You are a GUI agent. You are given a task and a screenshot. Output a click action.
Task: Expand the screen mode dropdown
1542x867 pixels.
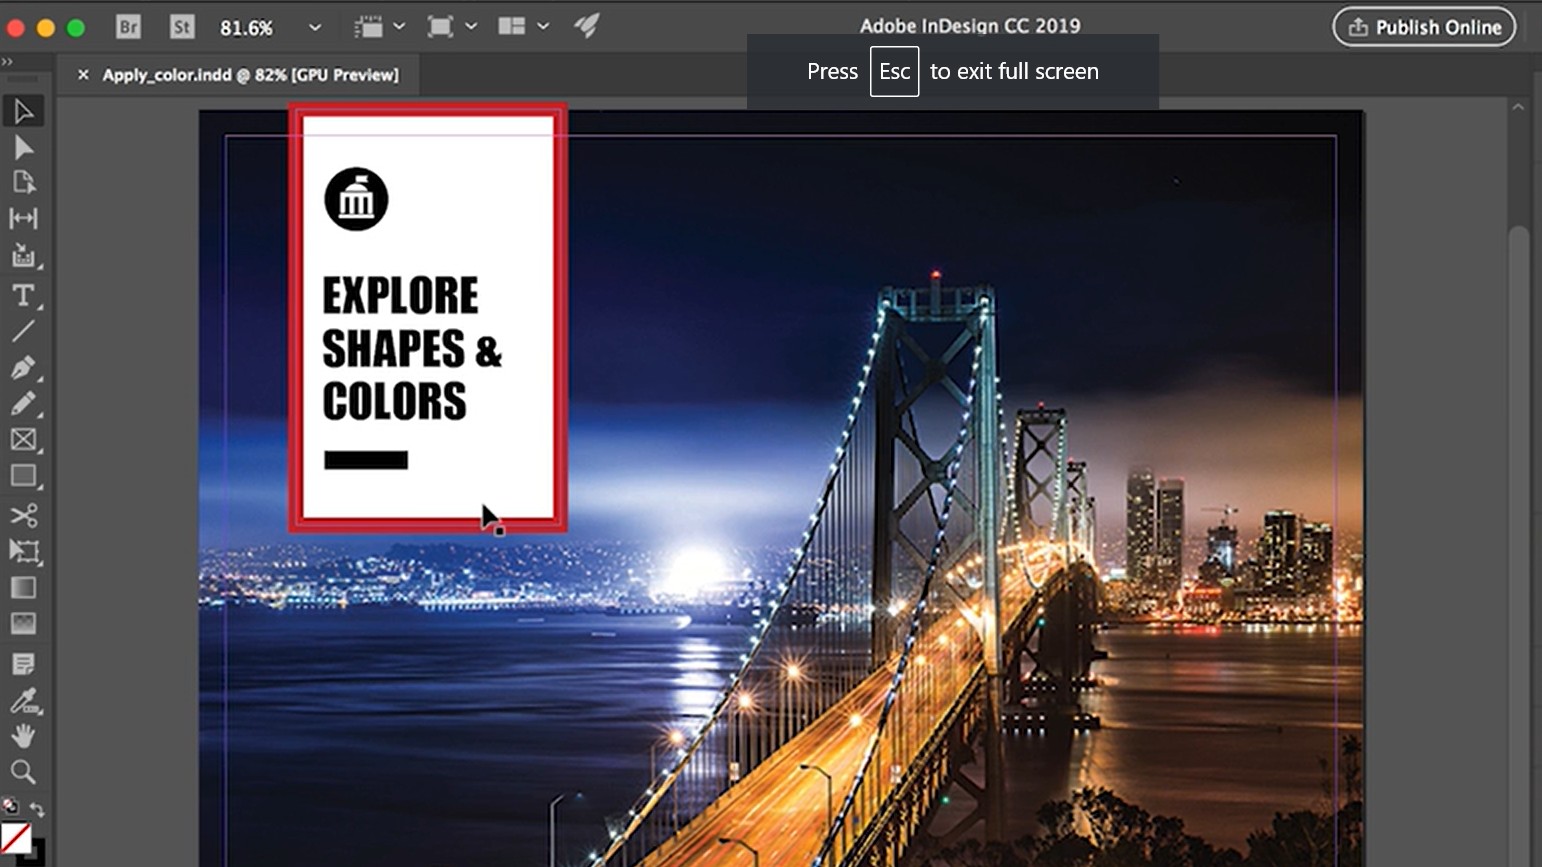tap(471, 27)
